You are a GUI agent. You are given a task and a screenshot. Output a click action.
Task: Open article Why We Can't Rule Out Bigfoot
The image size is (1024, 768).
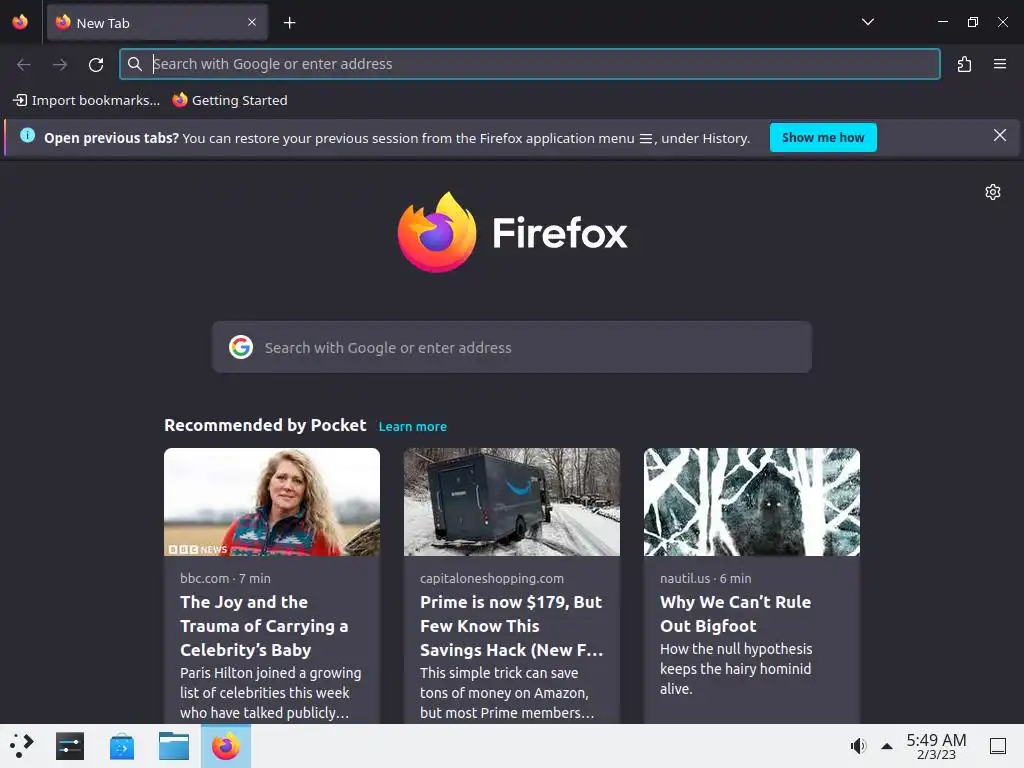click(735, 614)
